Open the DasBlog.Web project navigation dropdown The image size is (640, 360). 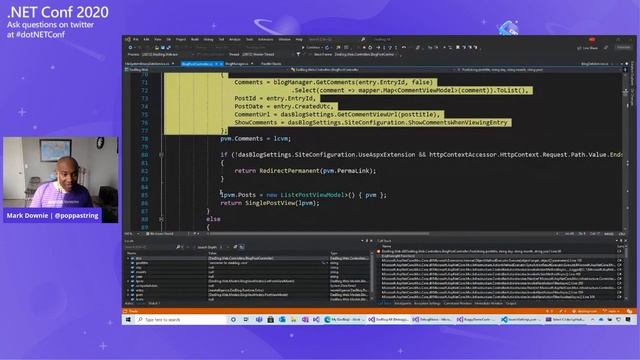tap(207, 70)
